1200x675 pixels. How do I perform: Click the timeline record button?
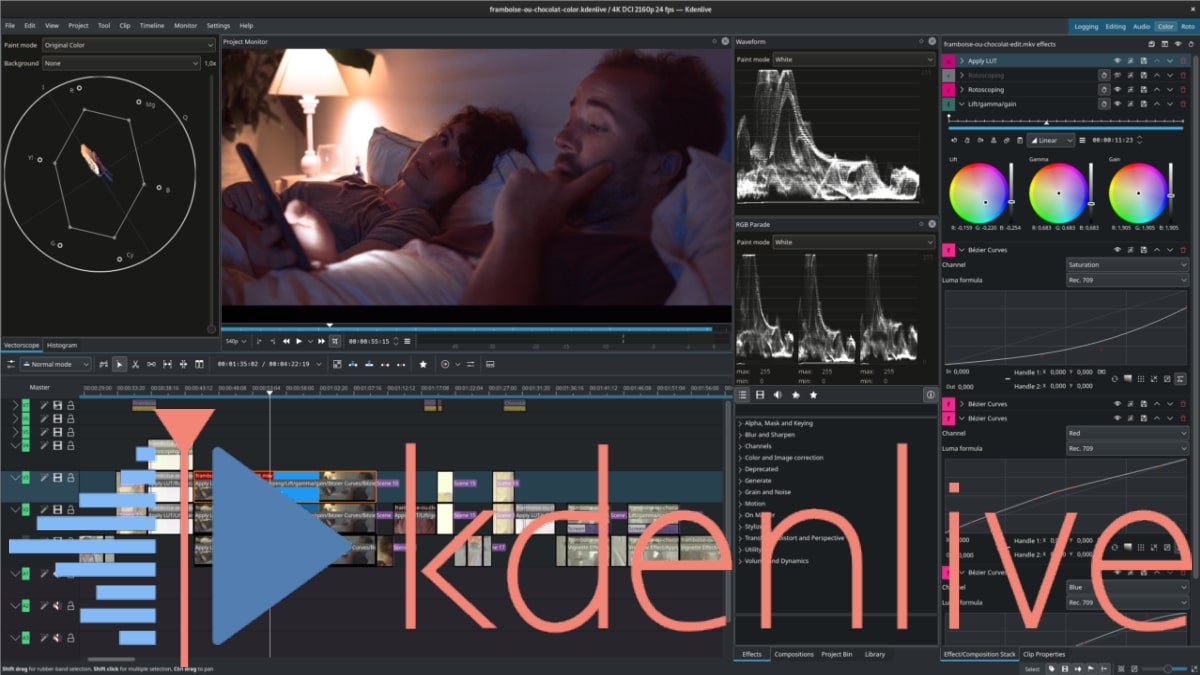click(445, 365)
